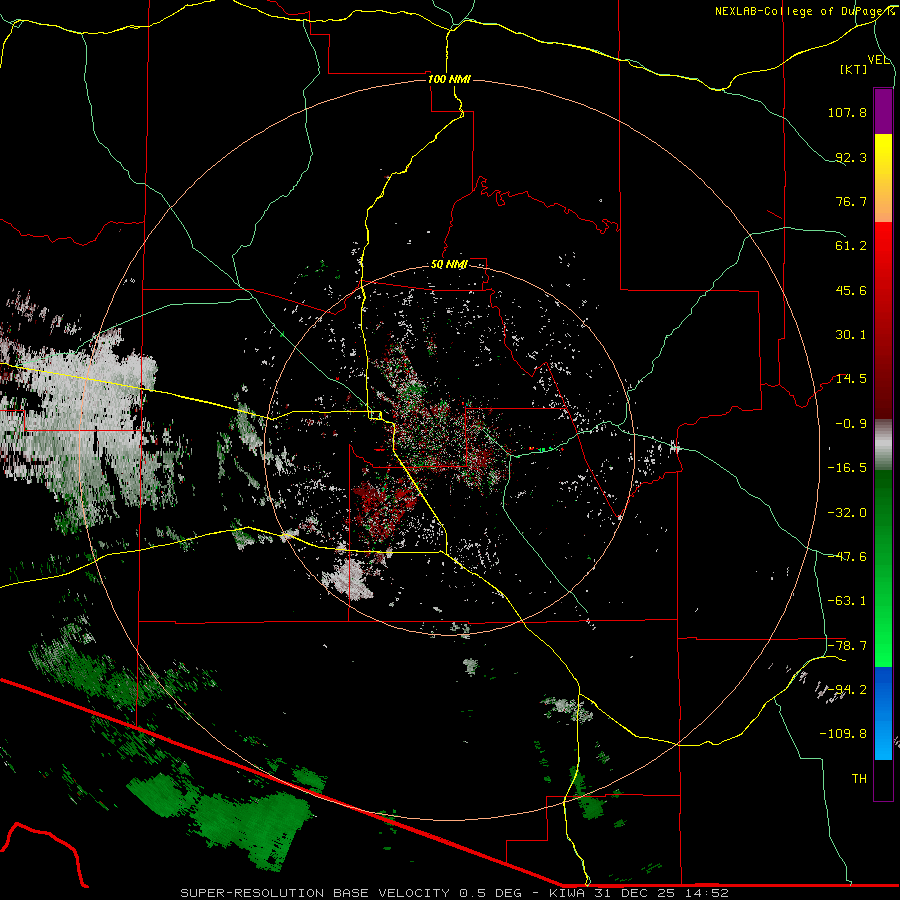
Task: Pick the yellow-orange gradient band on the color bar
Action: click(883, 178)
